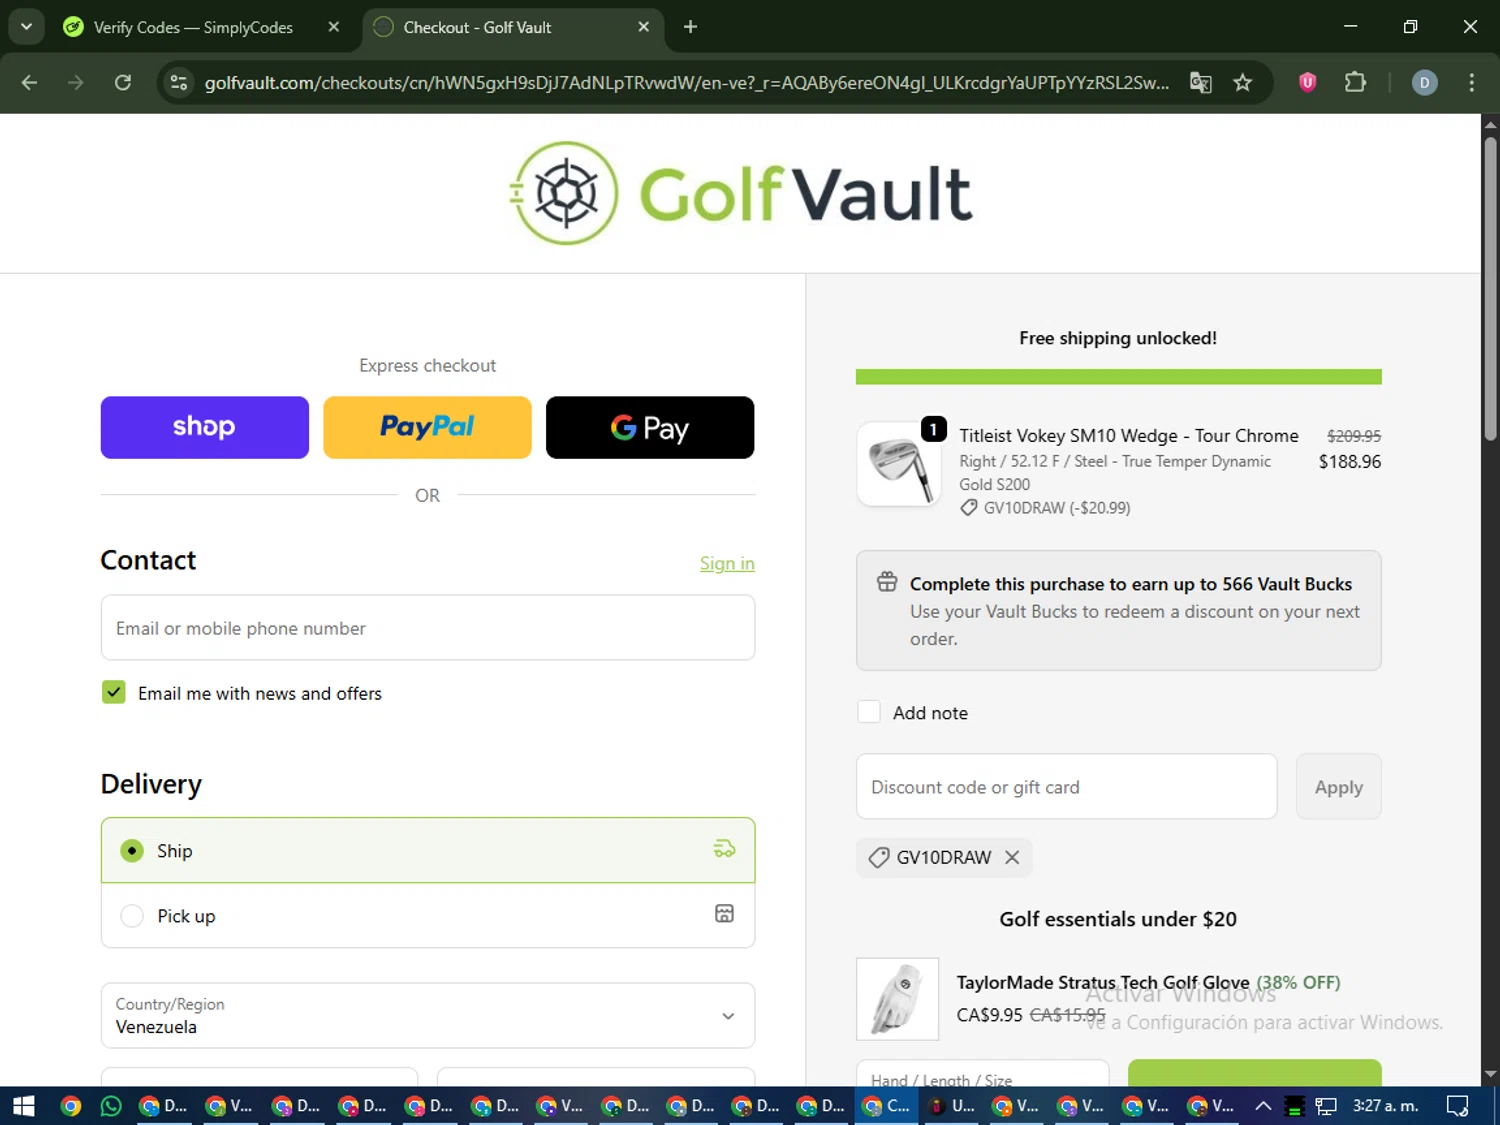
Task: Click the Titleist Vokey wedge thumbnail
Action: [x=898, y=464]
